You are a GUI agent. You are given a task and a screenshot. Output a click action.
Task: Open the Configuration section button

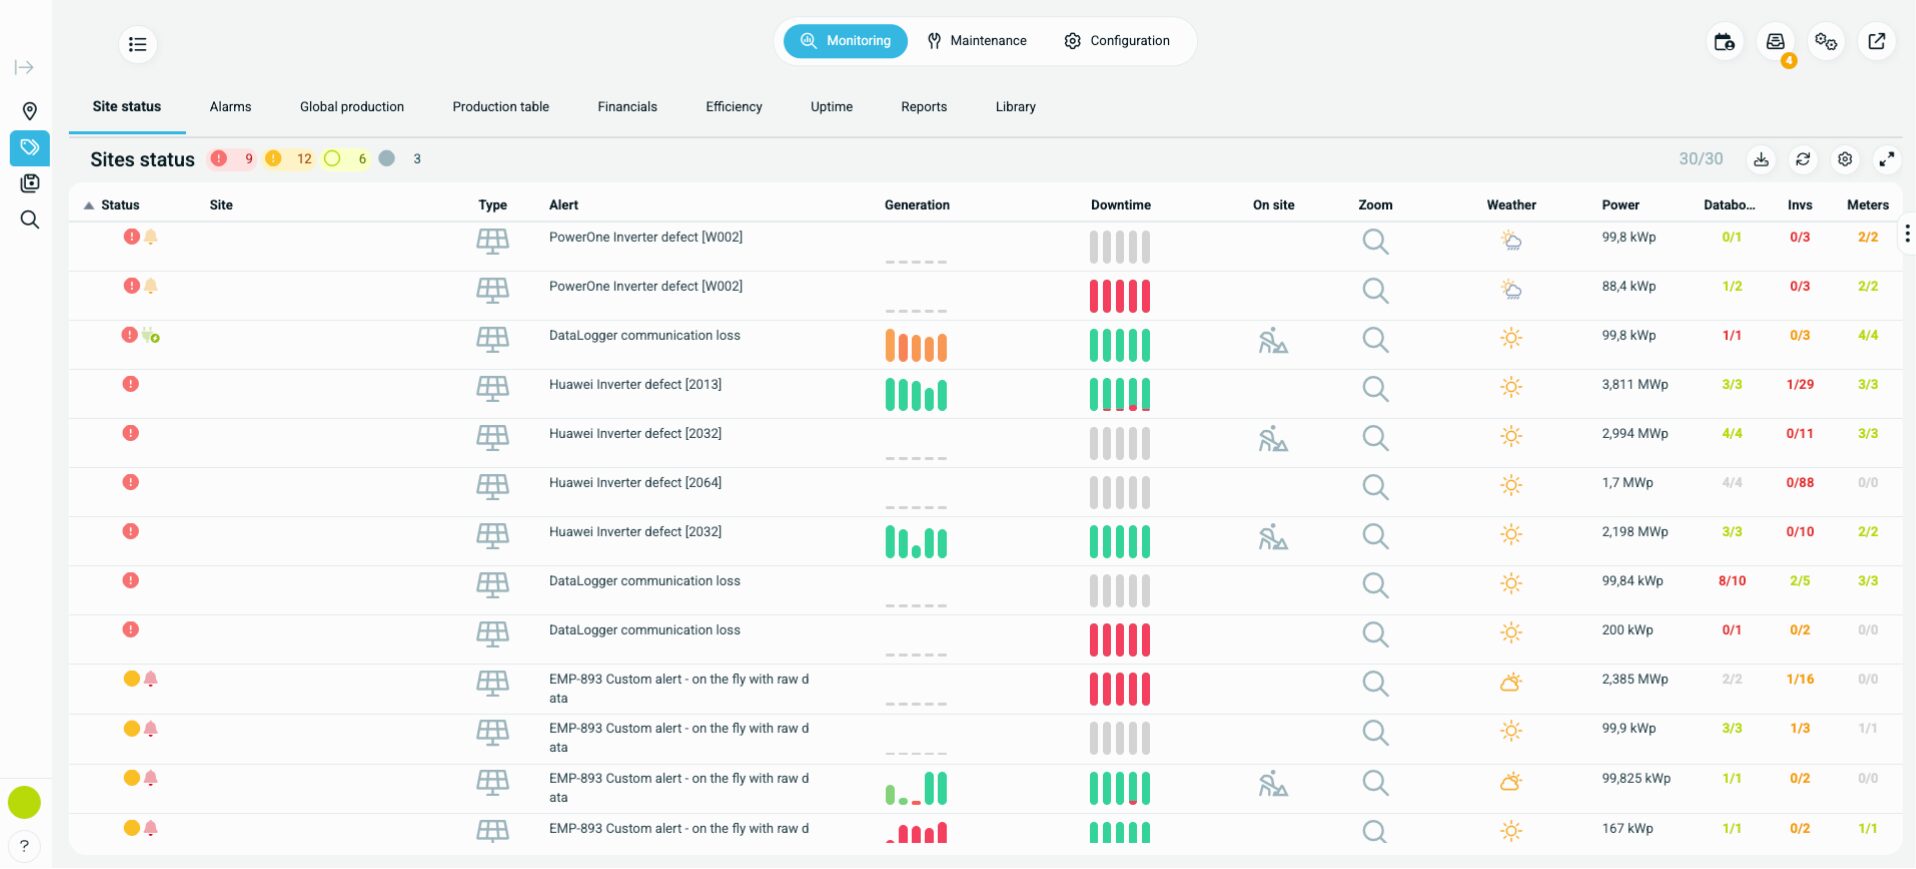pos(1117,41)
